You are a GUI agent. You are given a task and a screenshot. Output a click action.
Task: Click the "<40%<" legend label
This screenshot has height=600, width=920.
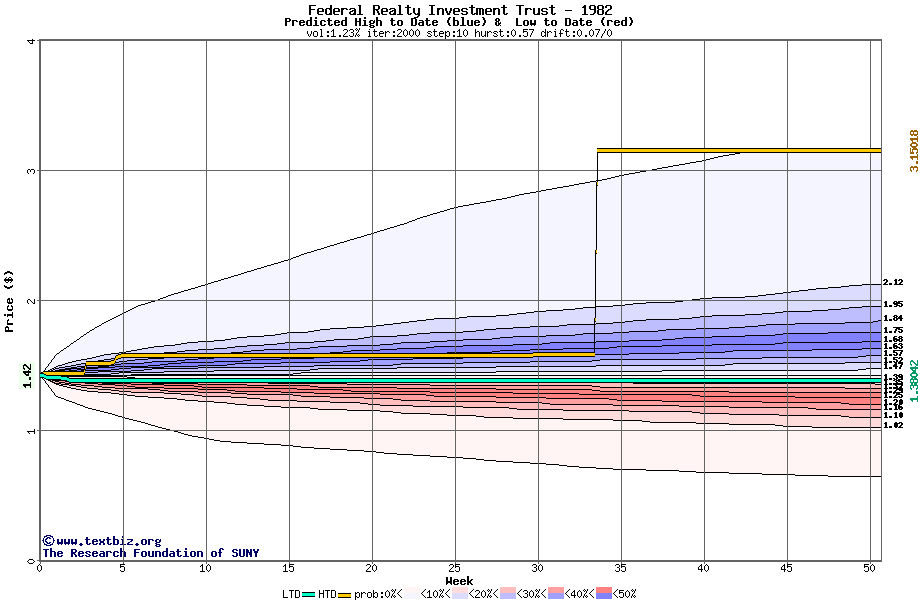point(580,594)
